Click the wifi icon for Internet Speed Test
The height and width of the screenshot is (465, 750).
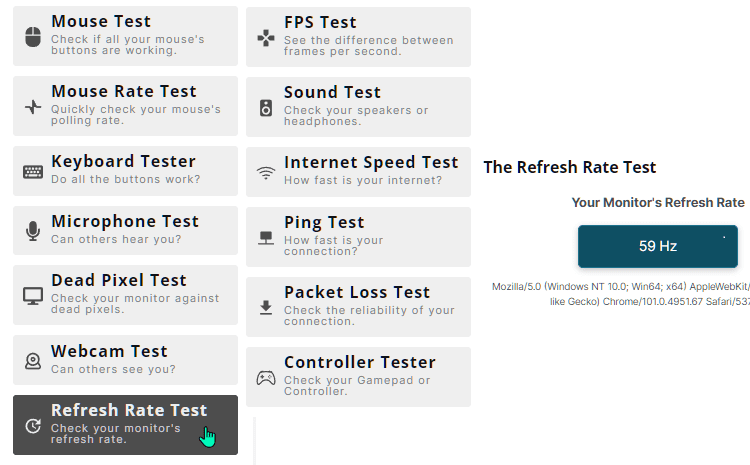tap(266, 173)
